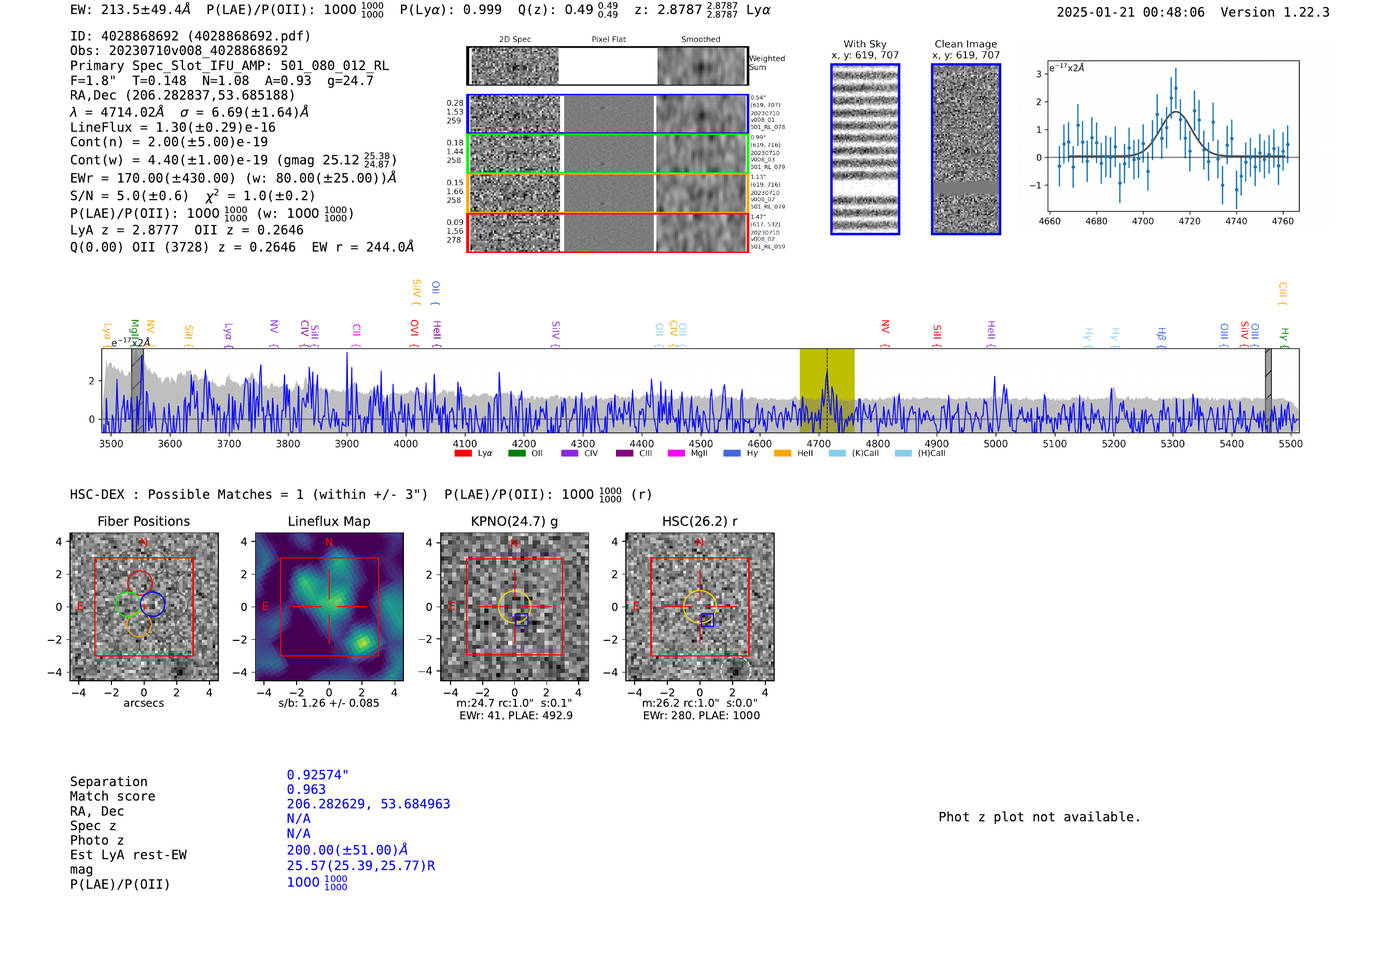Click the timestamp '2025-01-21 00:48:06'
Screen dimensions: 1400x953
tap(1131, 12)
